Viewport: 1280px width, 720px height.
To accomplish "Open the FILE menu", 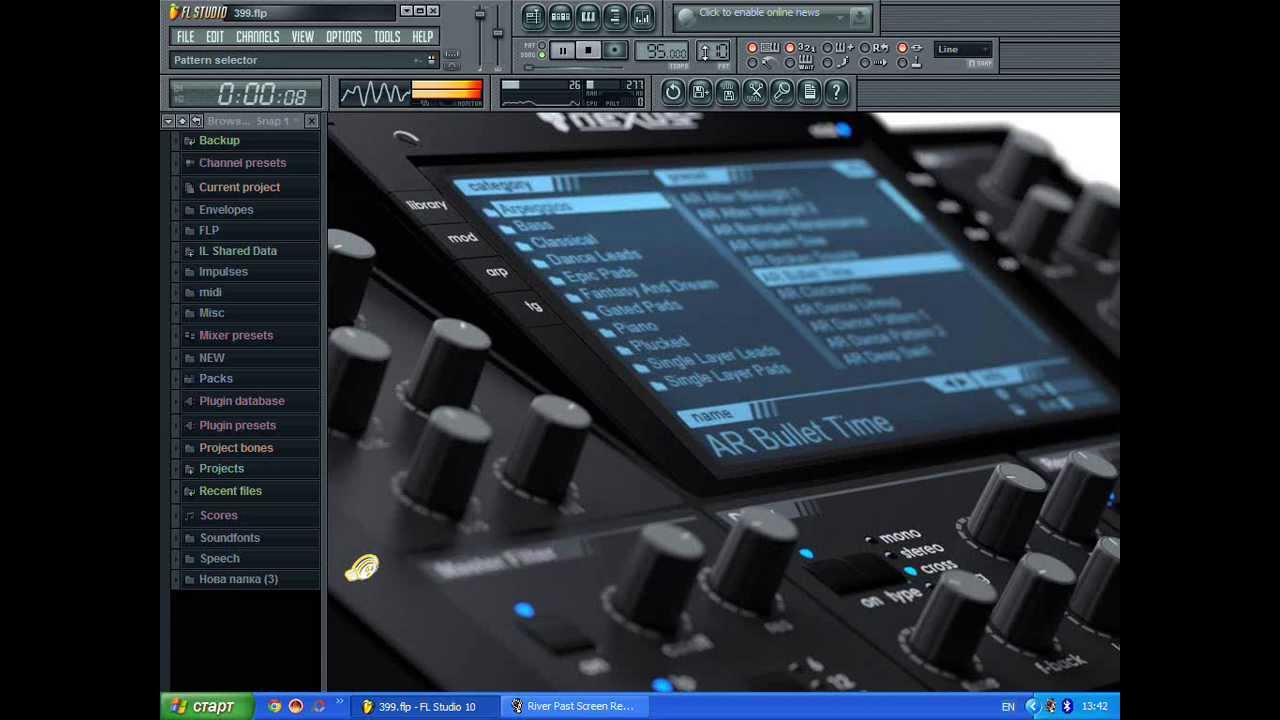I will click(x=186, y=37).
